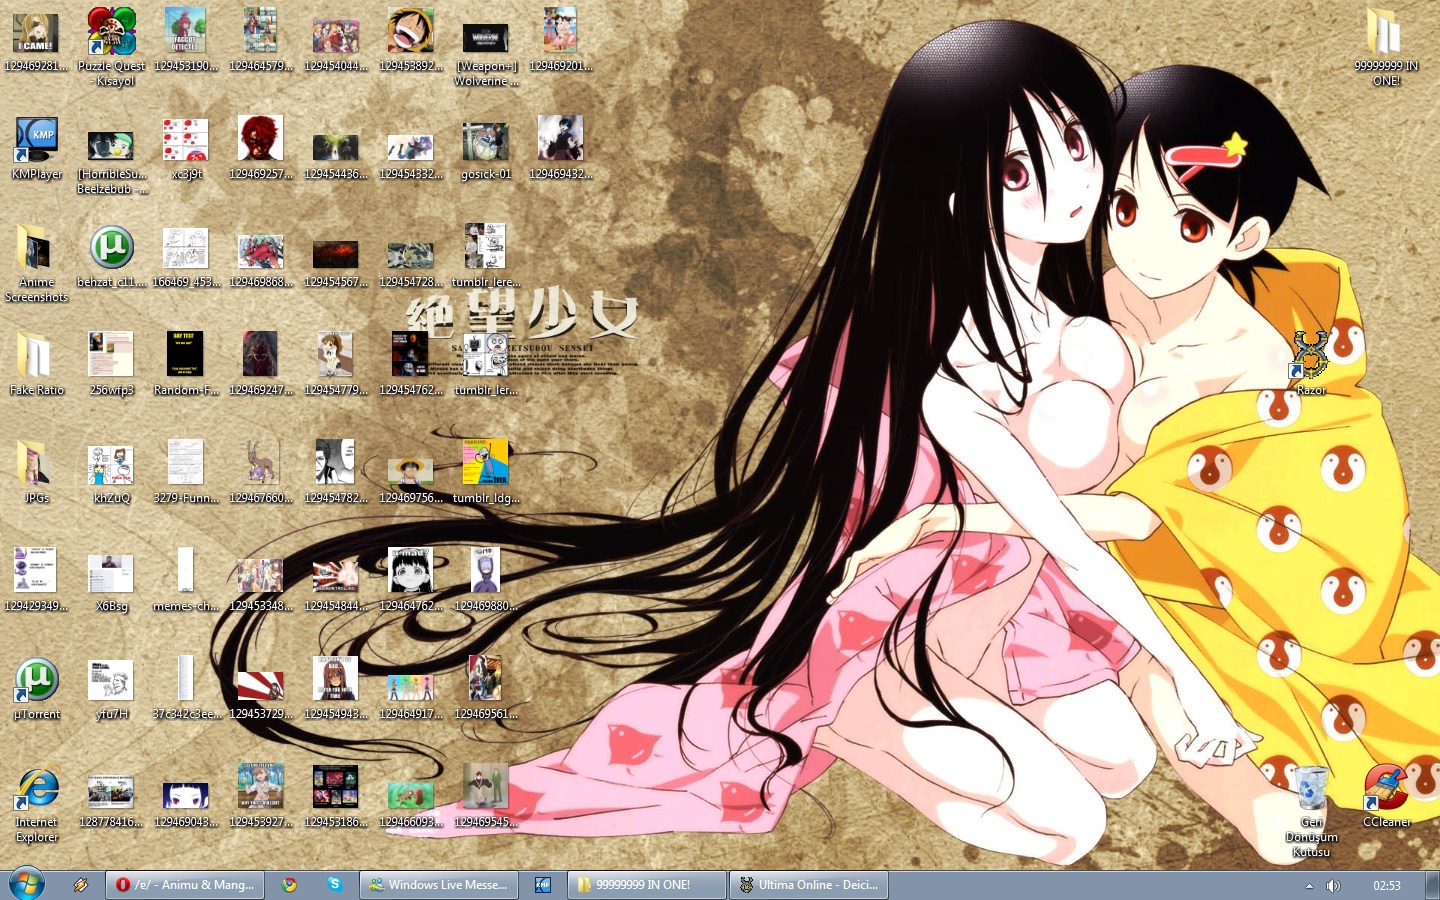Select the 129454044... image file
The height and width of the screenshot is (900, 1440).
[336, 36]
